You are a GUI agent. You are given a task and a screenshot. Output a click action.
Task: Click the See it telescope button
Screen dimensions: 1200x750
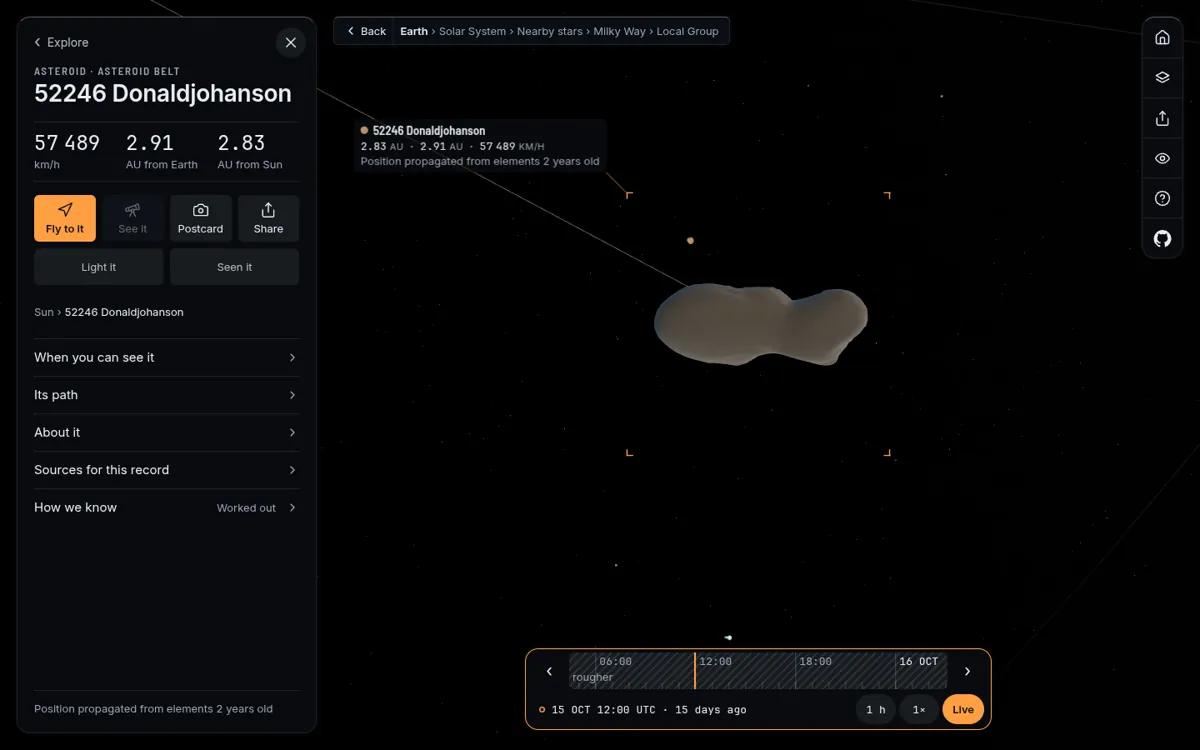click(x=133, y=218)
